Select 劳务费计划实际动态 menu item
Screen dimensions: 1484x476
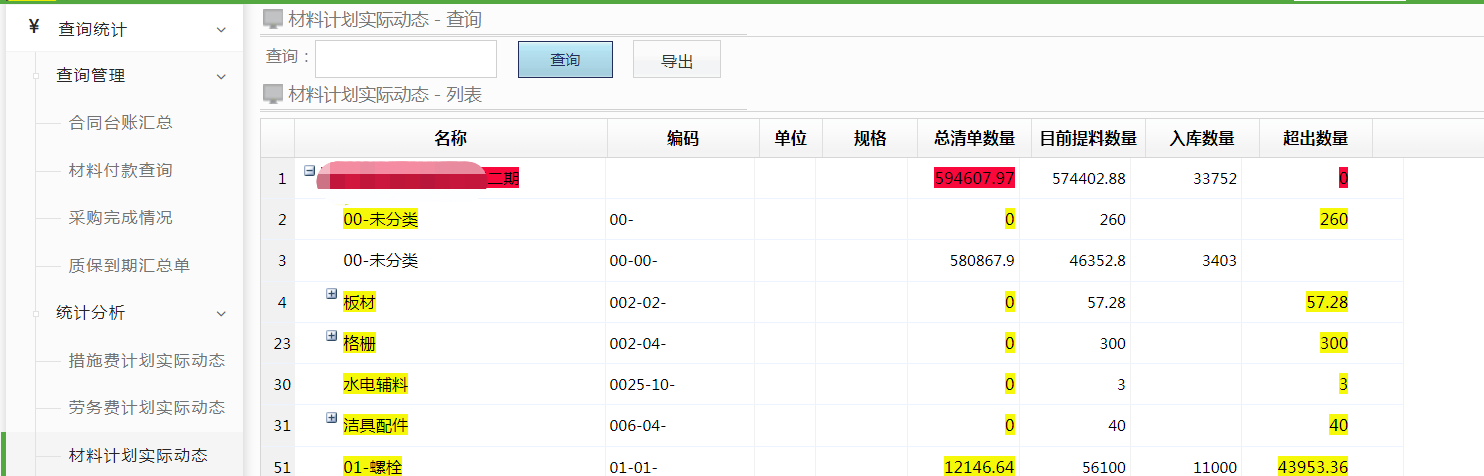(146, 408)
